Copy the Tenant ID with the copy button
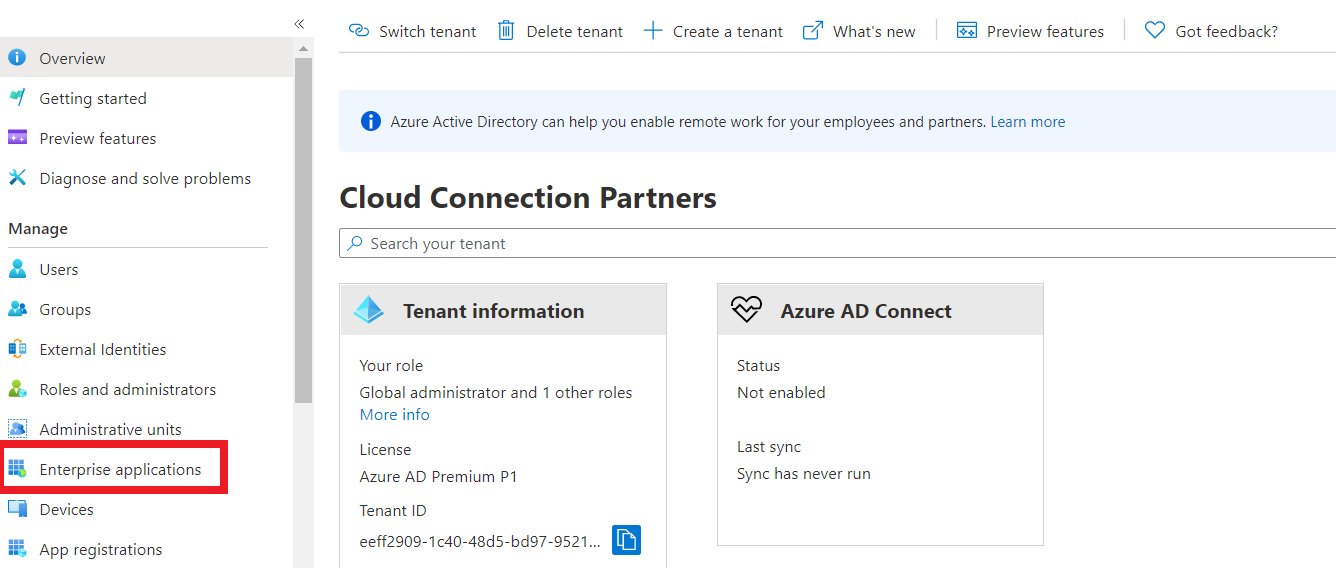The height and width of the screenshot is (568, 1336). pyautogui.click(x=626, y=540)
